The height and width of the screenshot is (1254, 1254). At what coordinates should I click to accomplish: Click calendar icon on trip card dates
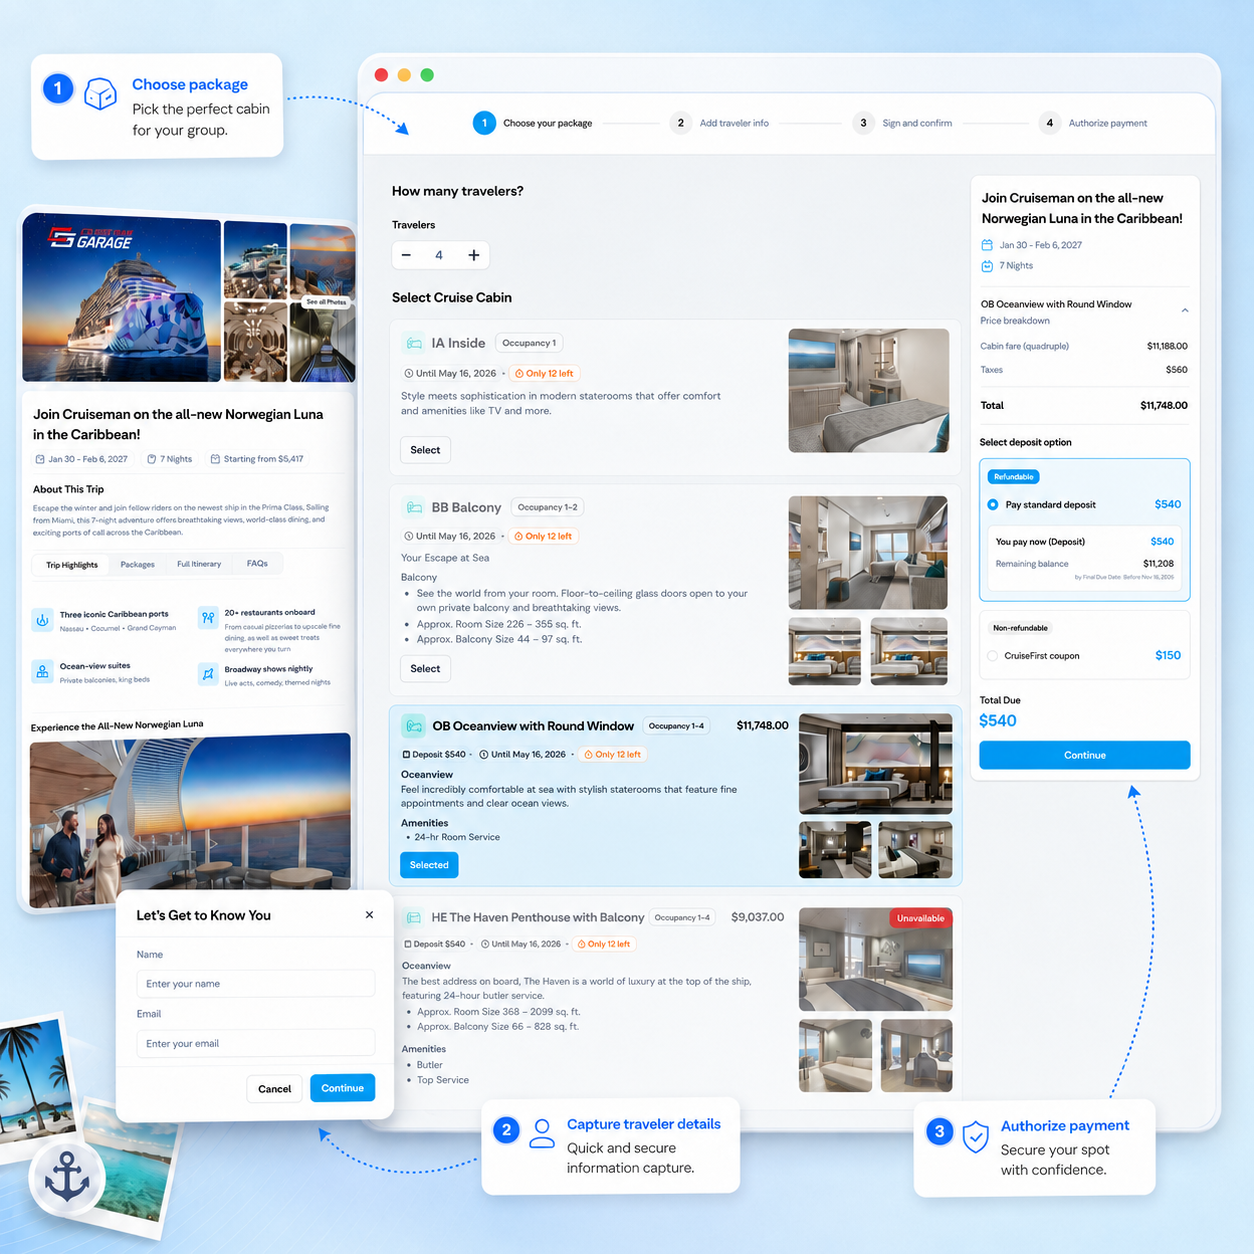click(40, 460)
